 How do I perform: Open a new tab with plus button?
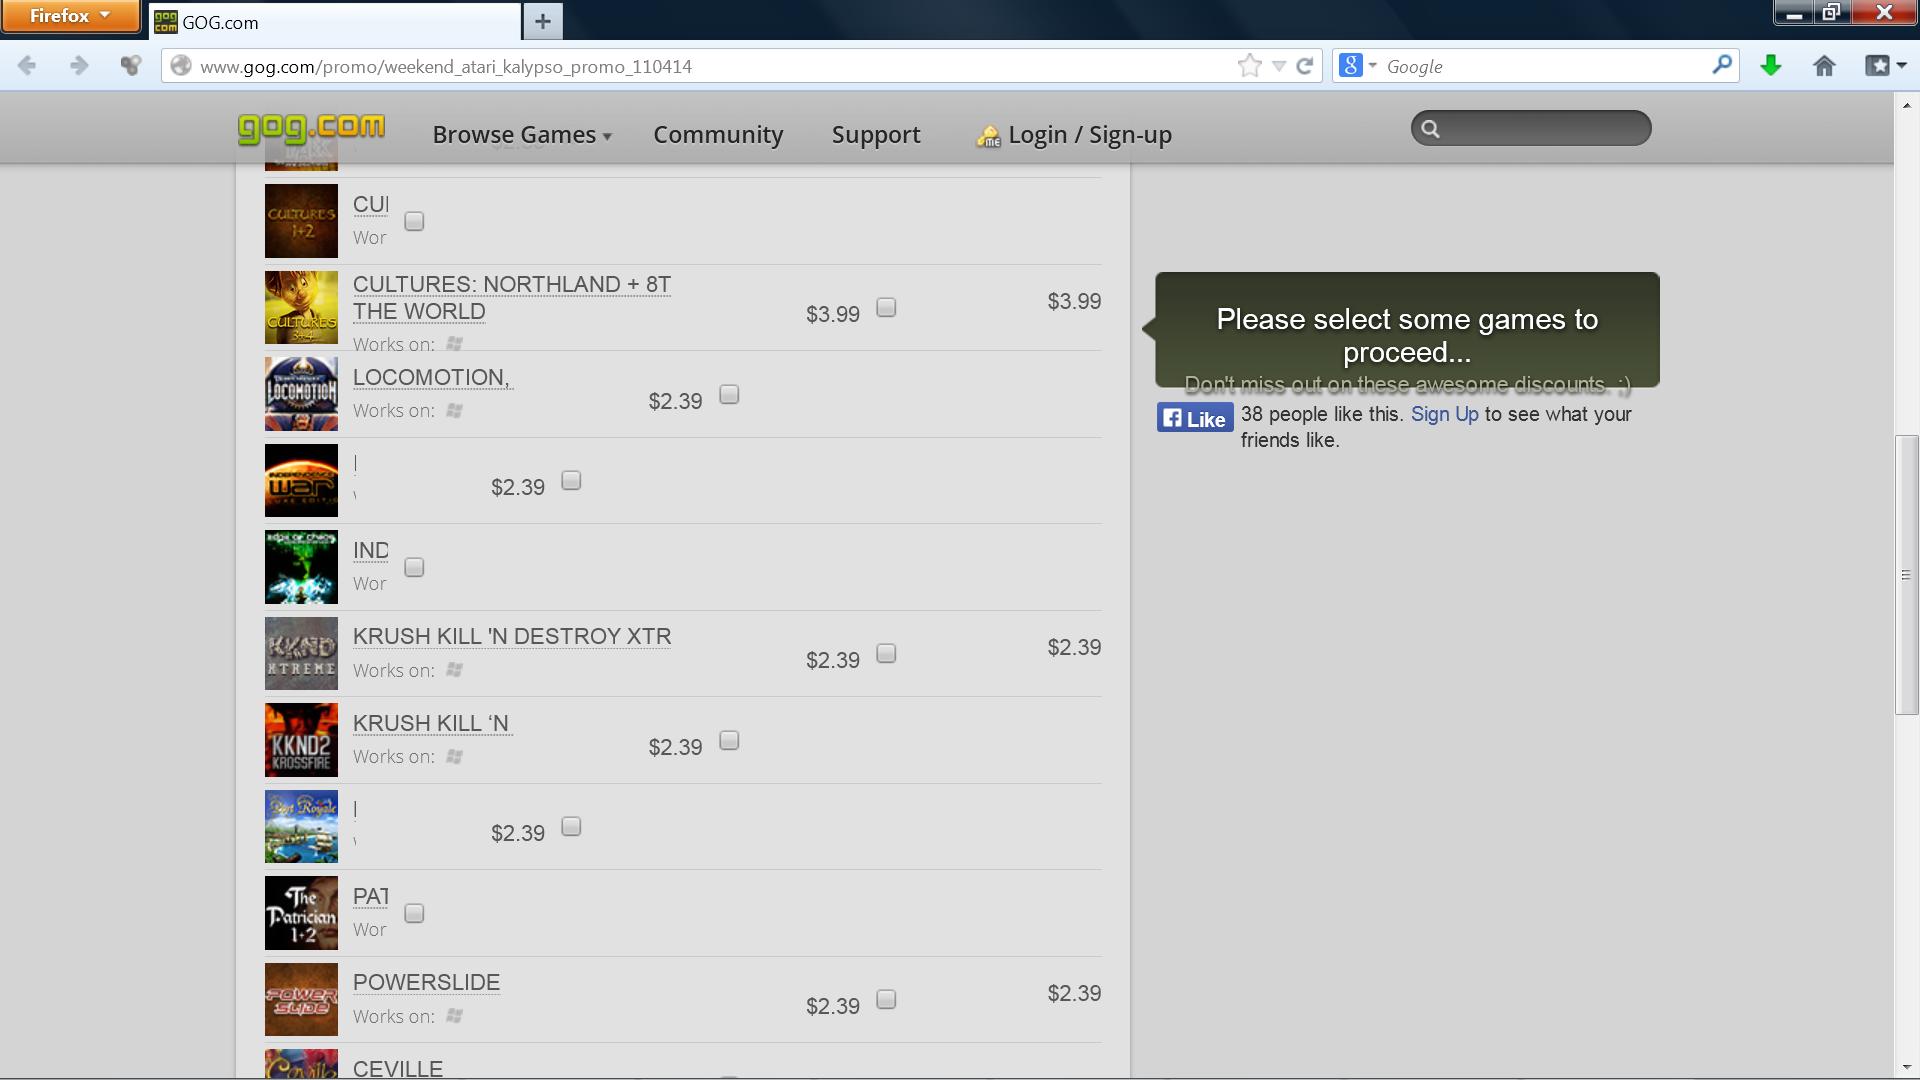(x=543, y=21)
